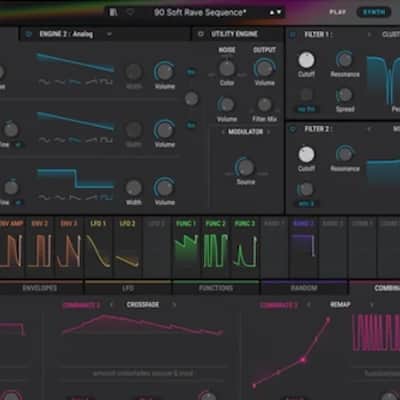Image resolution: width=400 pixels, height=400 pixels.
Task: Select square waveform for oscillator 3
Action: [x=106, y=198]
